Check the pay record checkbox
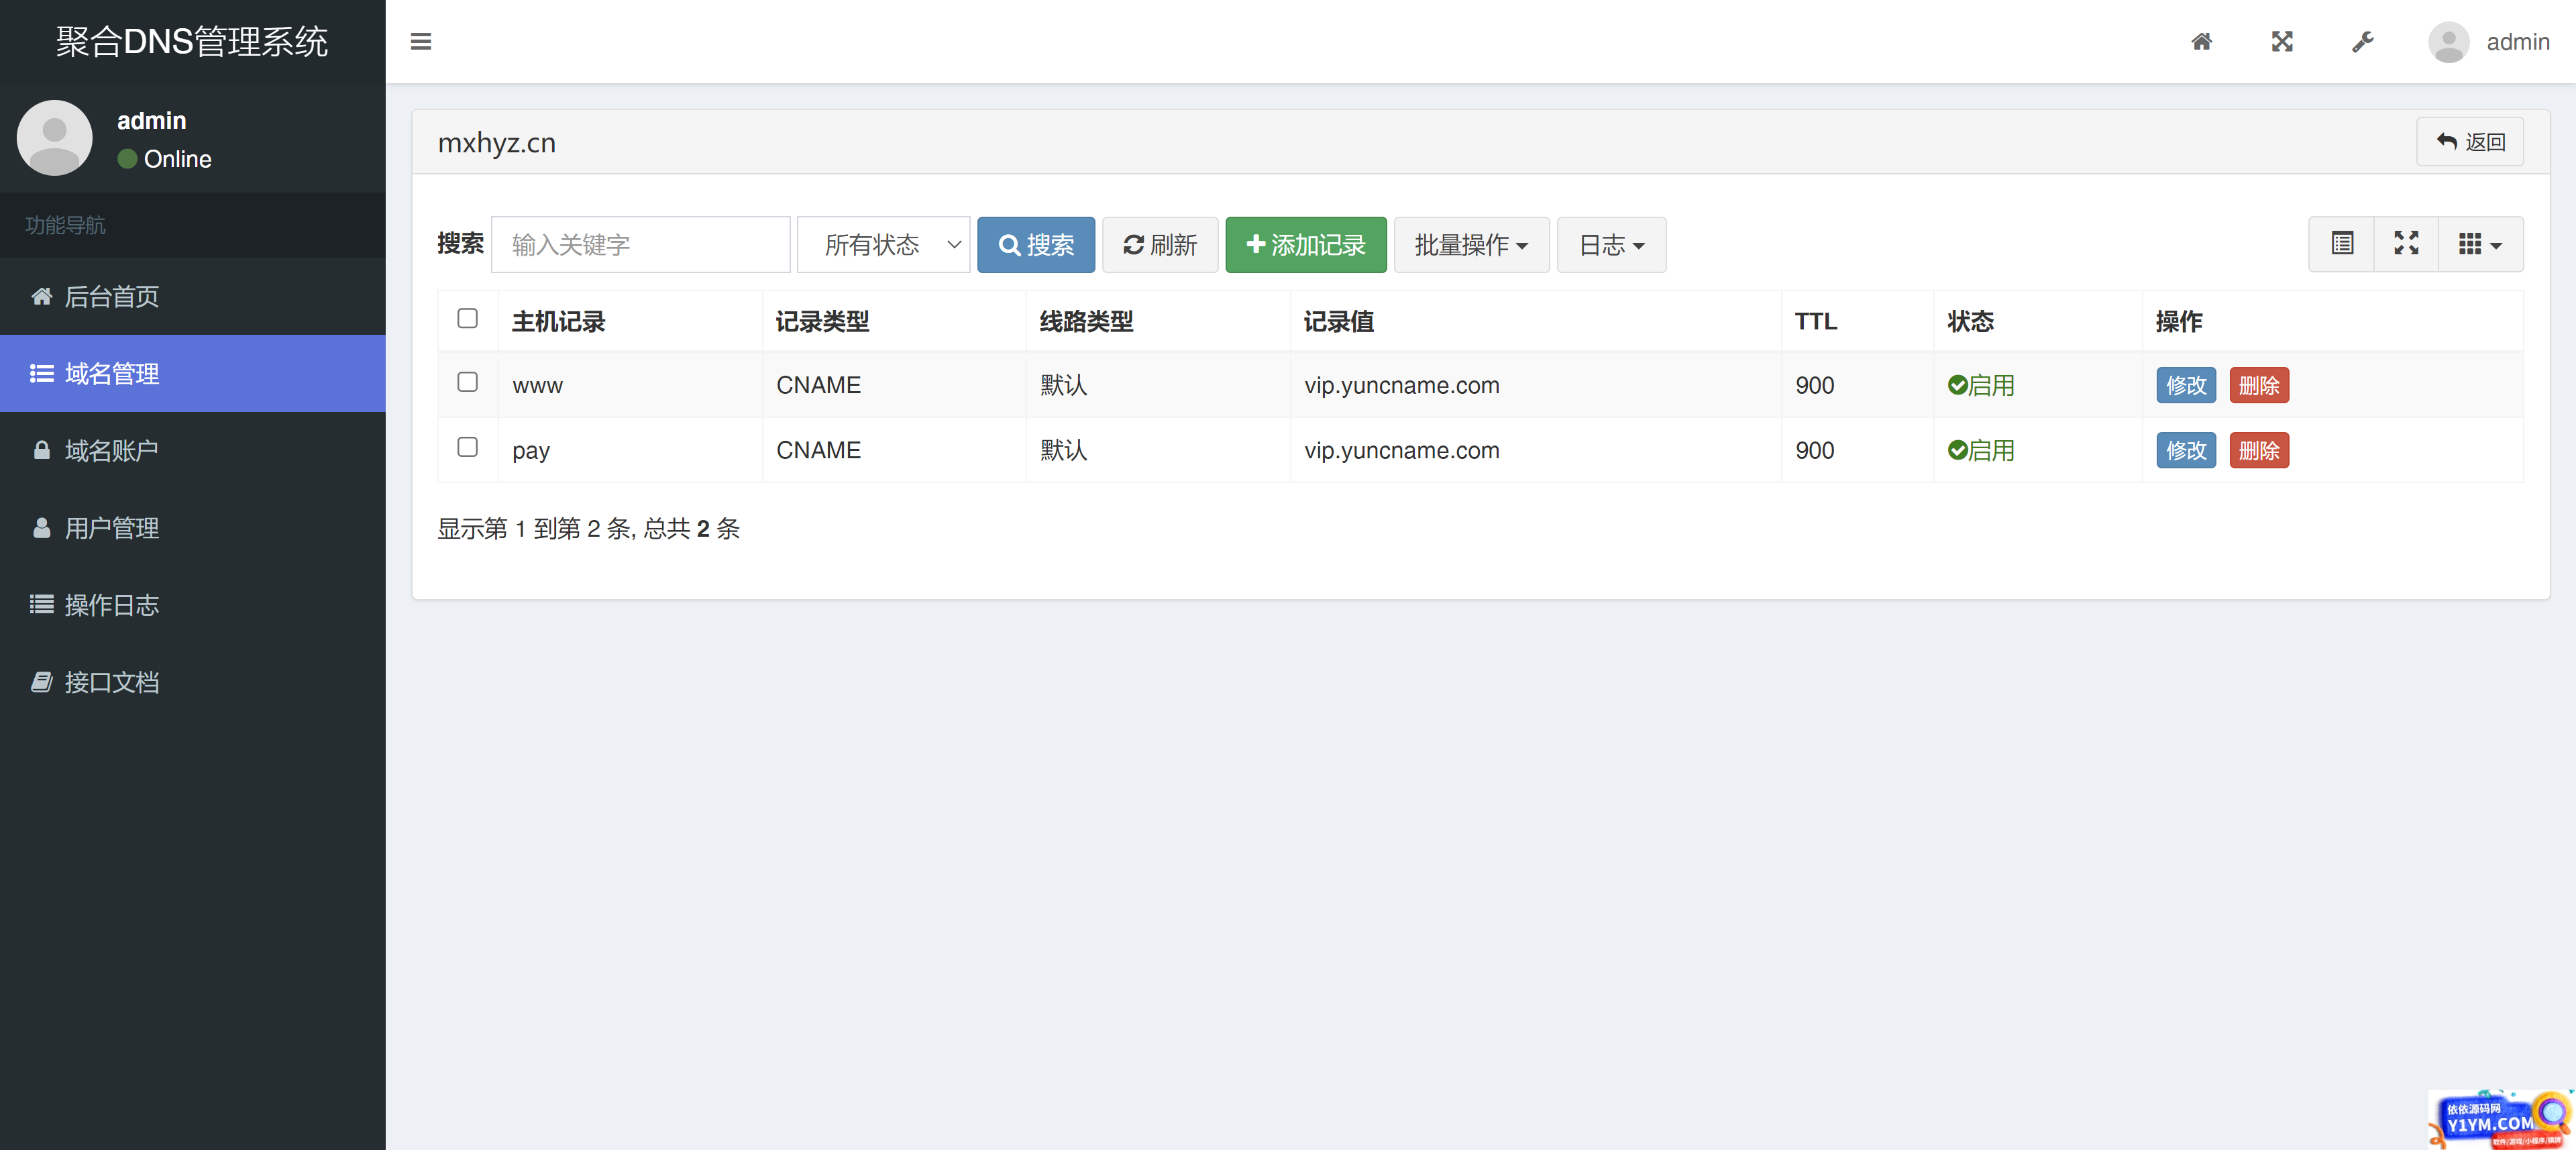 (x=467, y=447)
